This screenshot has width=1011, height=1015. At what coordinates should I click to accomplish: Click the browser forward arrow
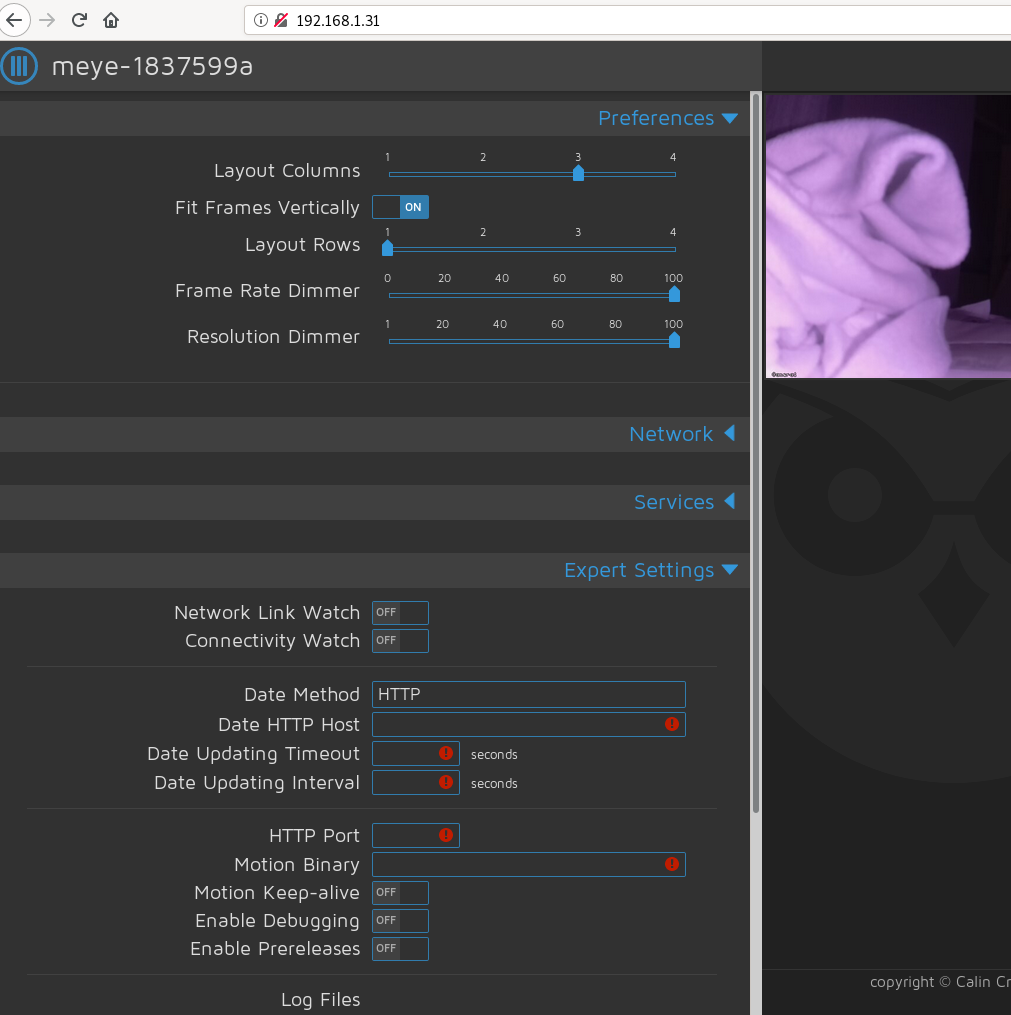coord(47,21)
